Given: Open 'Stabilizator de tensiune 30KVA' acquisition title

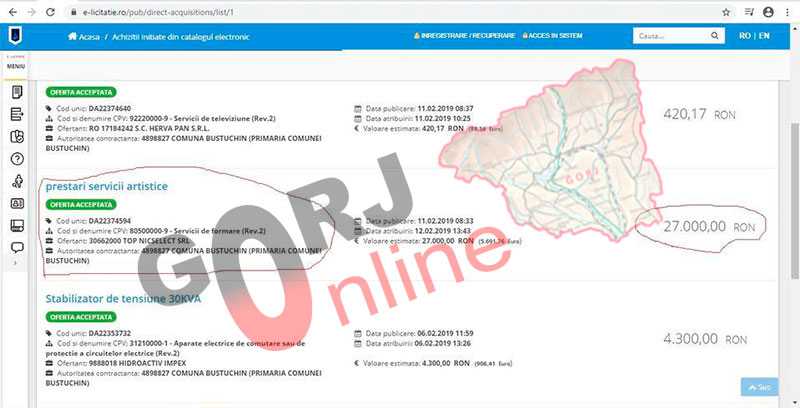Looking at the screenshot, I should [123, 299].
